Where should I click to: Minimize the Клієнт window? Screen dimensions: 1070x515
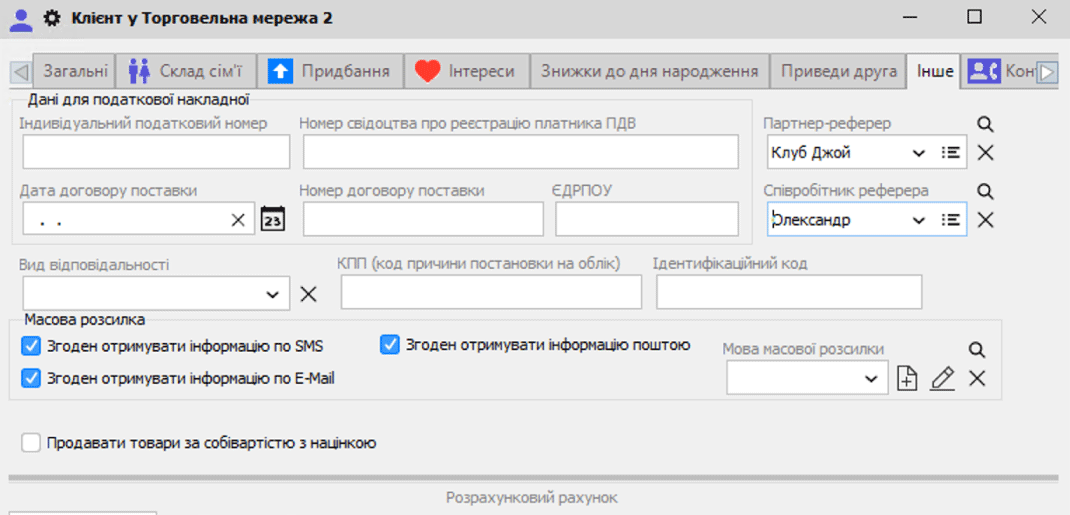[910, 18]
